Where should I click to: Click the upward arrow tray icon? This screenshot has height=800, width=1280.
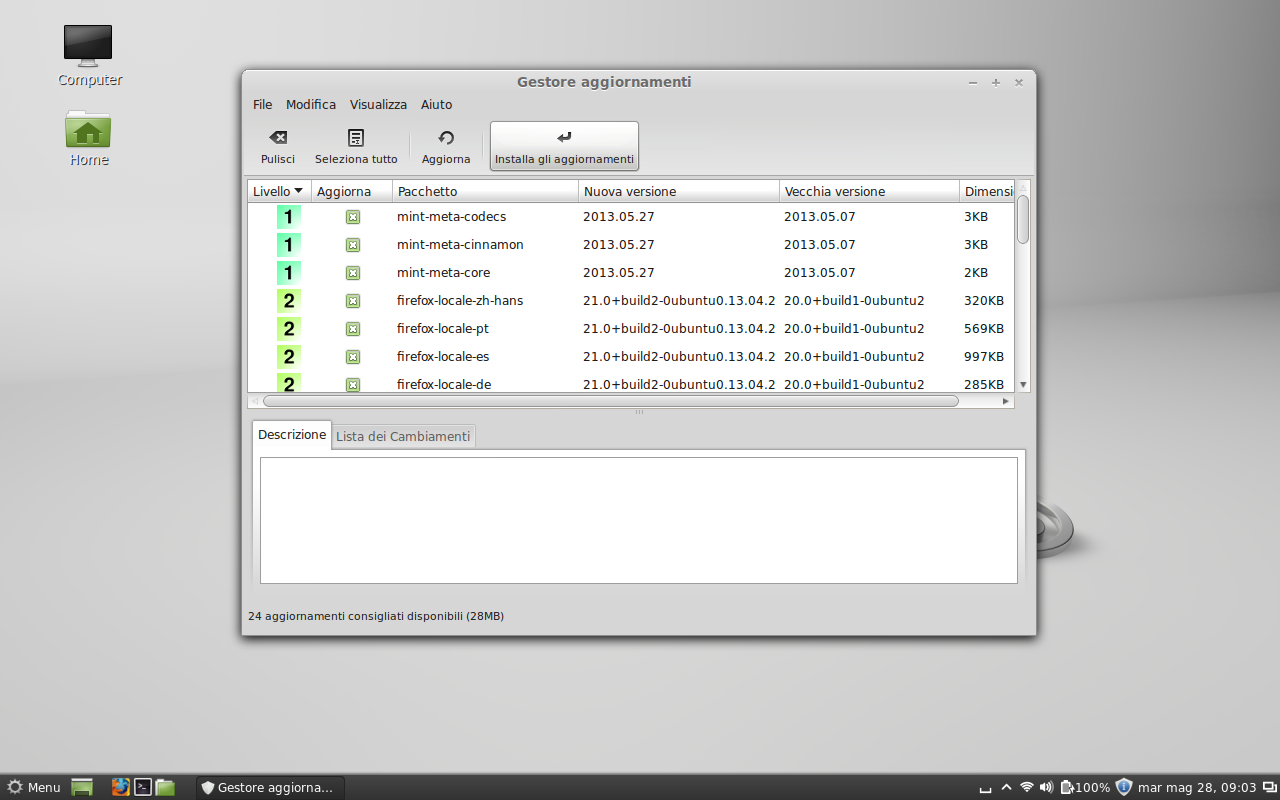coord(1006,787)
